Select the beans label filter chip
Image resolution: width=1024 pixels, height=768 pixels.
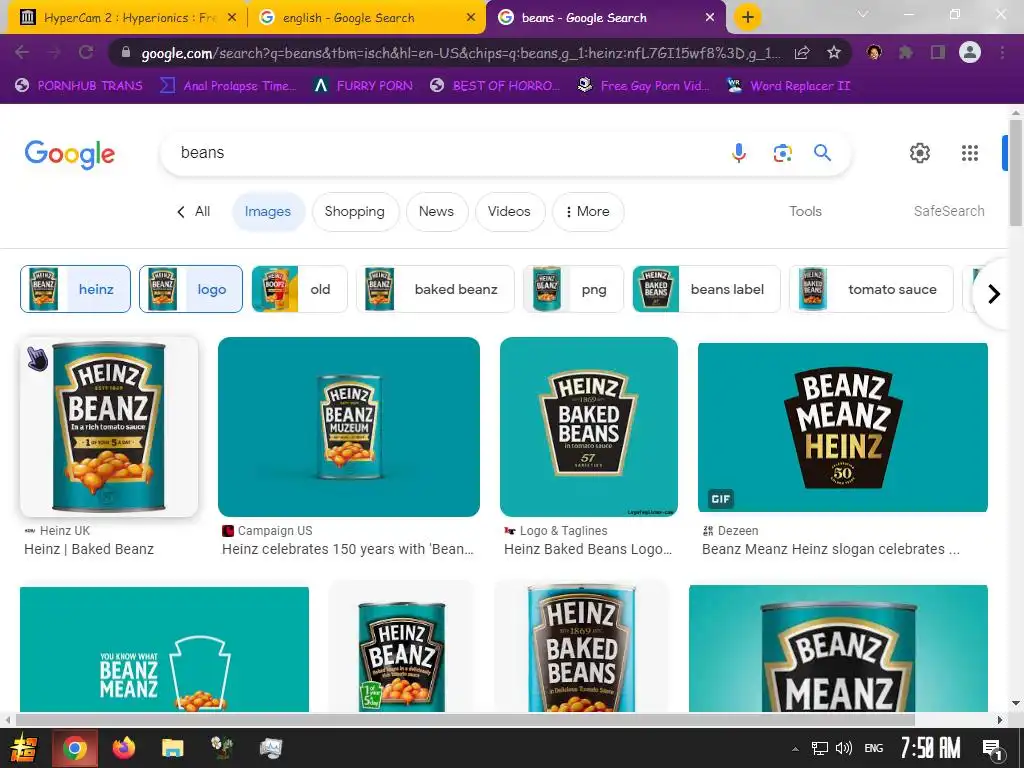pyautogui.click(x=707, y=289)
